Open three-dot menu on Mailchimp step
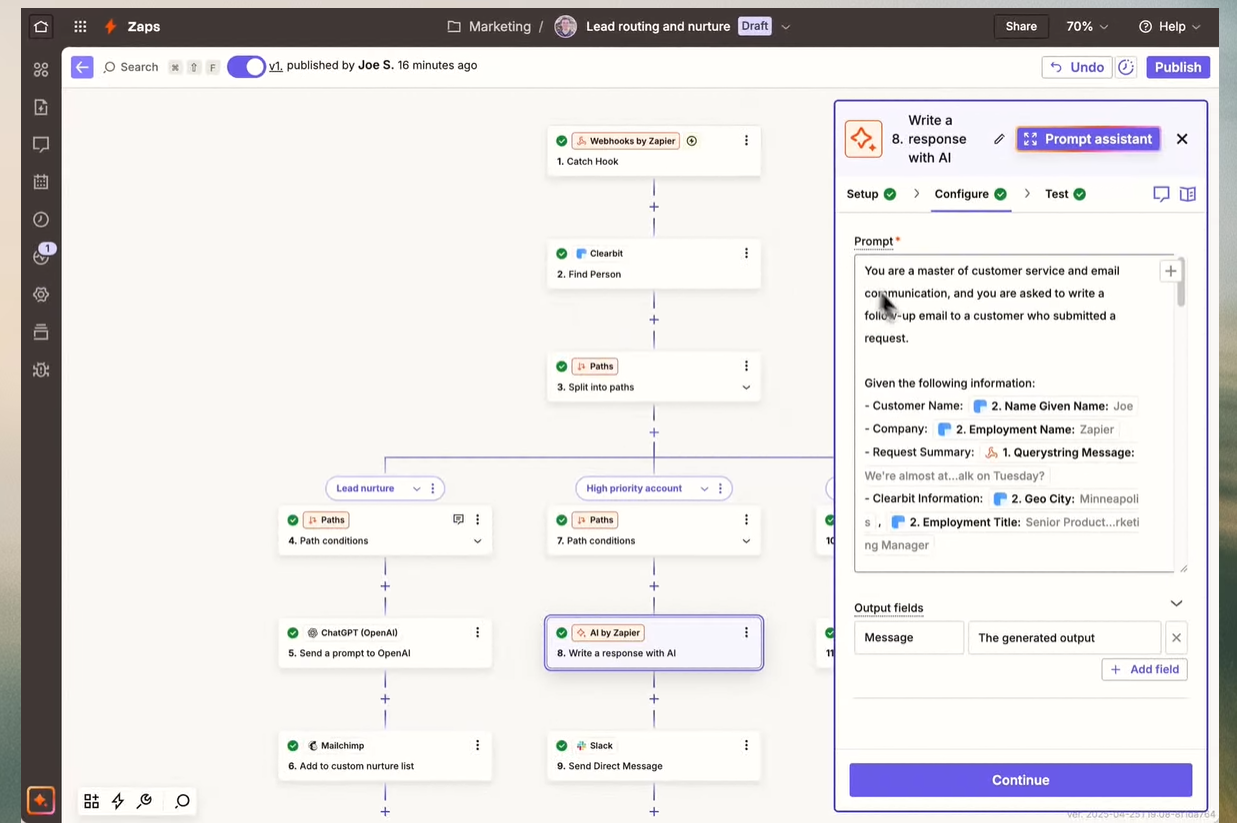The width and height of the screenshot is (1237, 823). [x=477, y=745]
